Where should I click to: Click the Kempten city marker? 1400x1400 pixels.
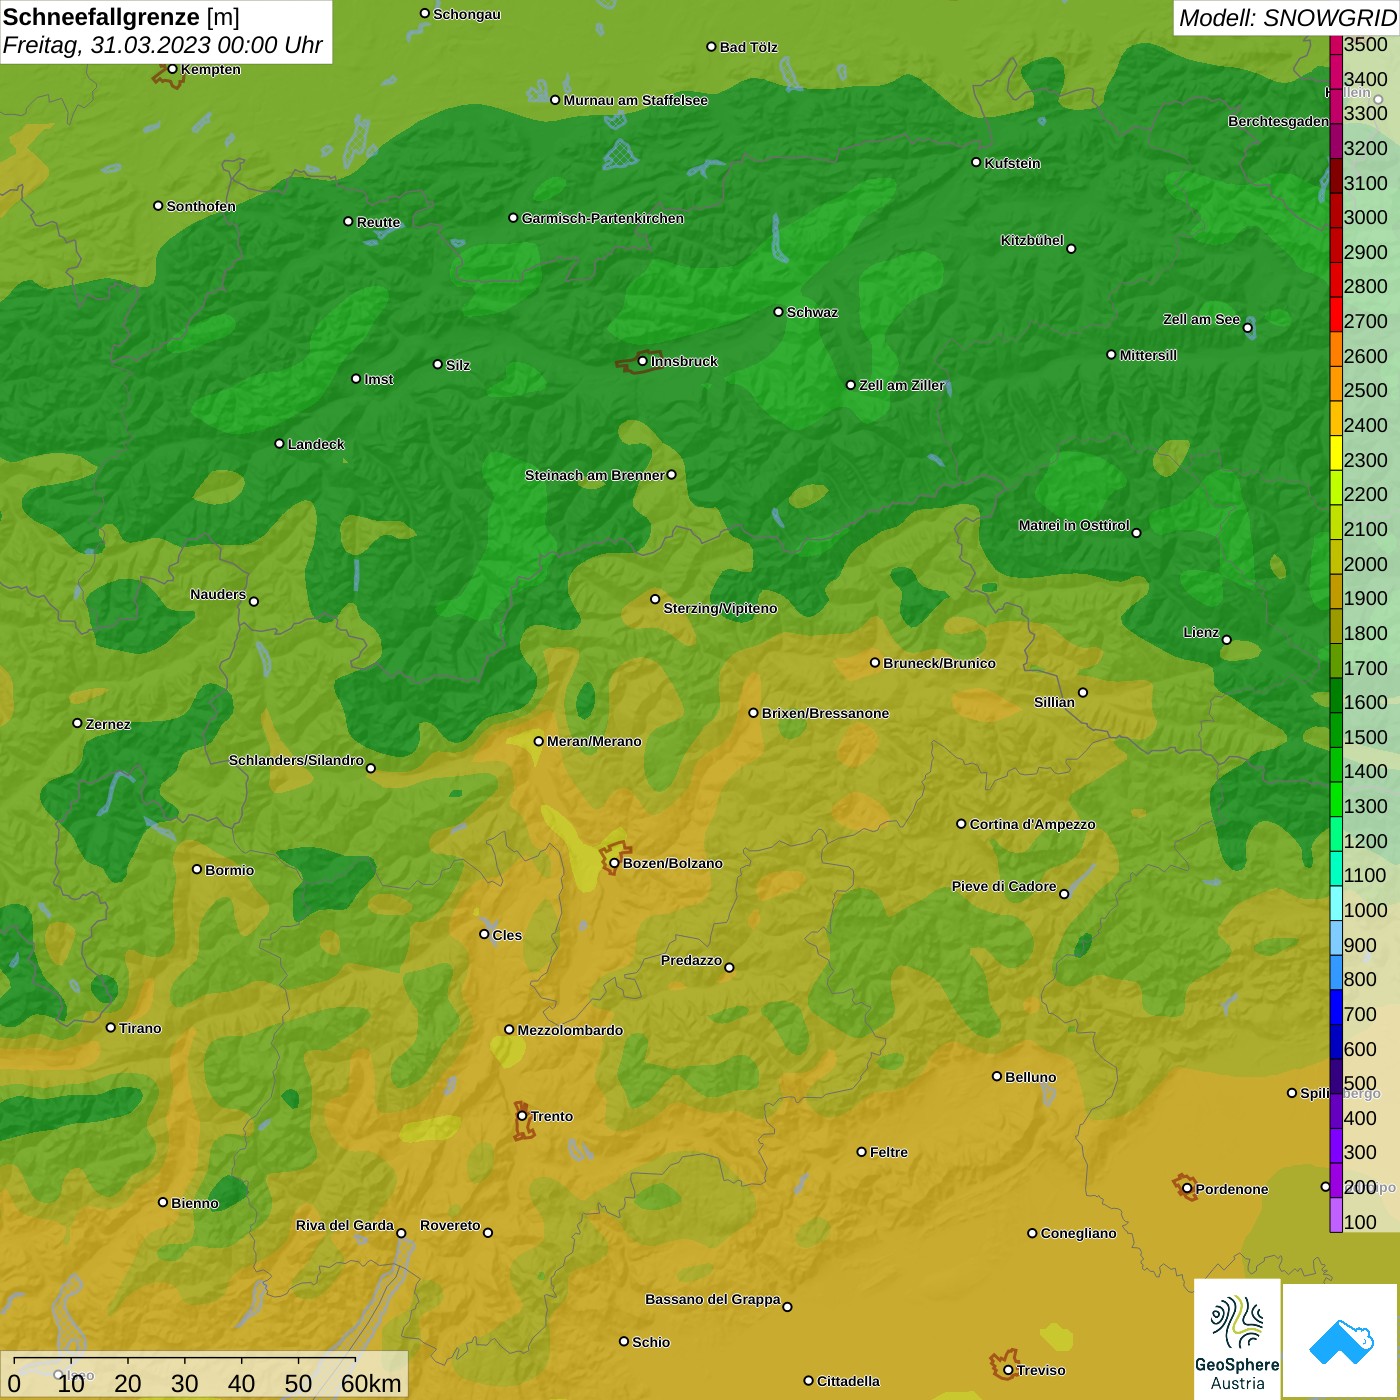(x=172, y=69)
